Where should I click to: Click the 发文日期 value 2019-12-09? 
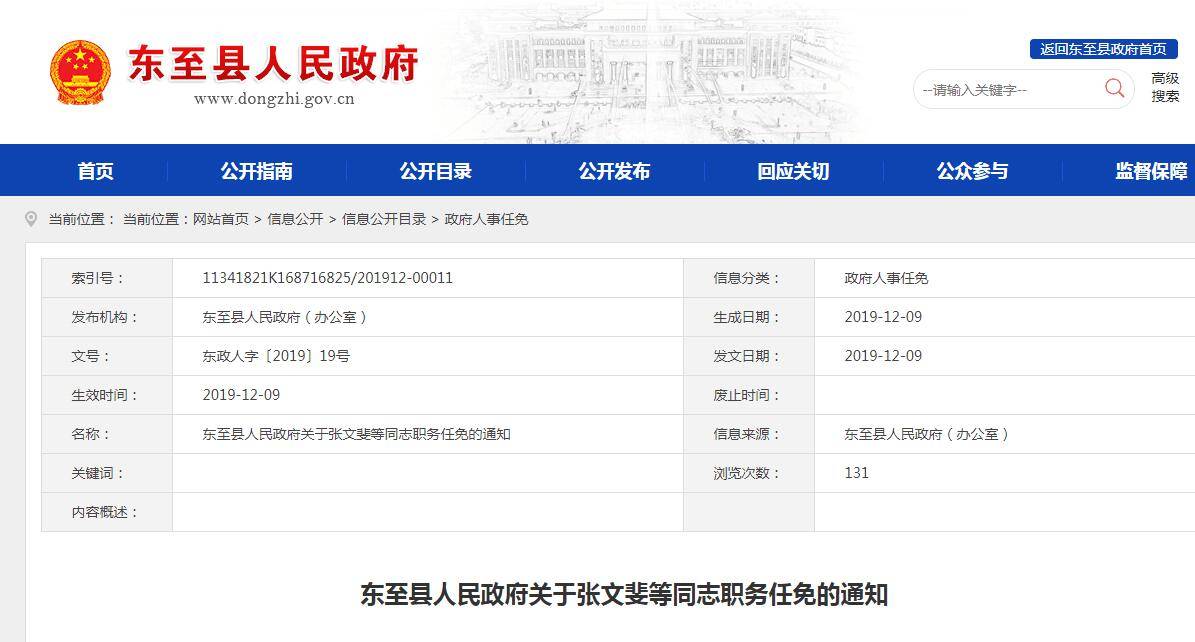[883, 355]
